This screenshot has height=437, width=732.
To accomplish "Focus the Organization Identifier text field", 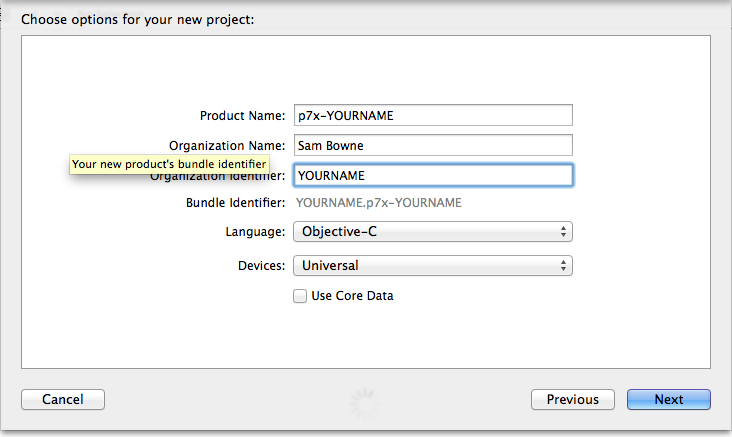I will point(432,175).
